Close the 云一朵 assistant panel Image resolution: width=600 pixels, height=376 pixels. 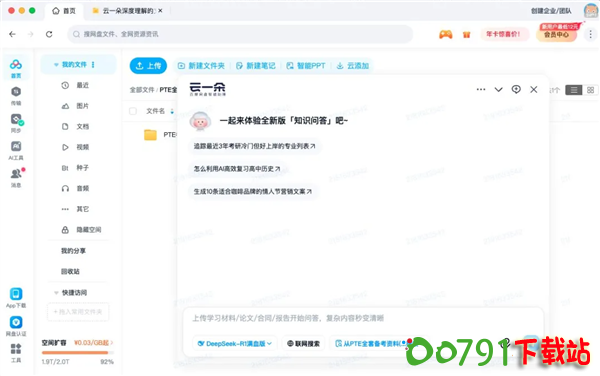534,90
